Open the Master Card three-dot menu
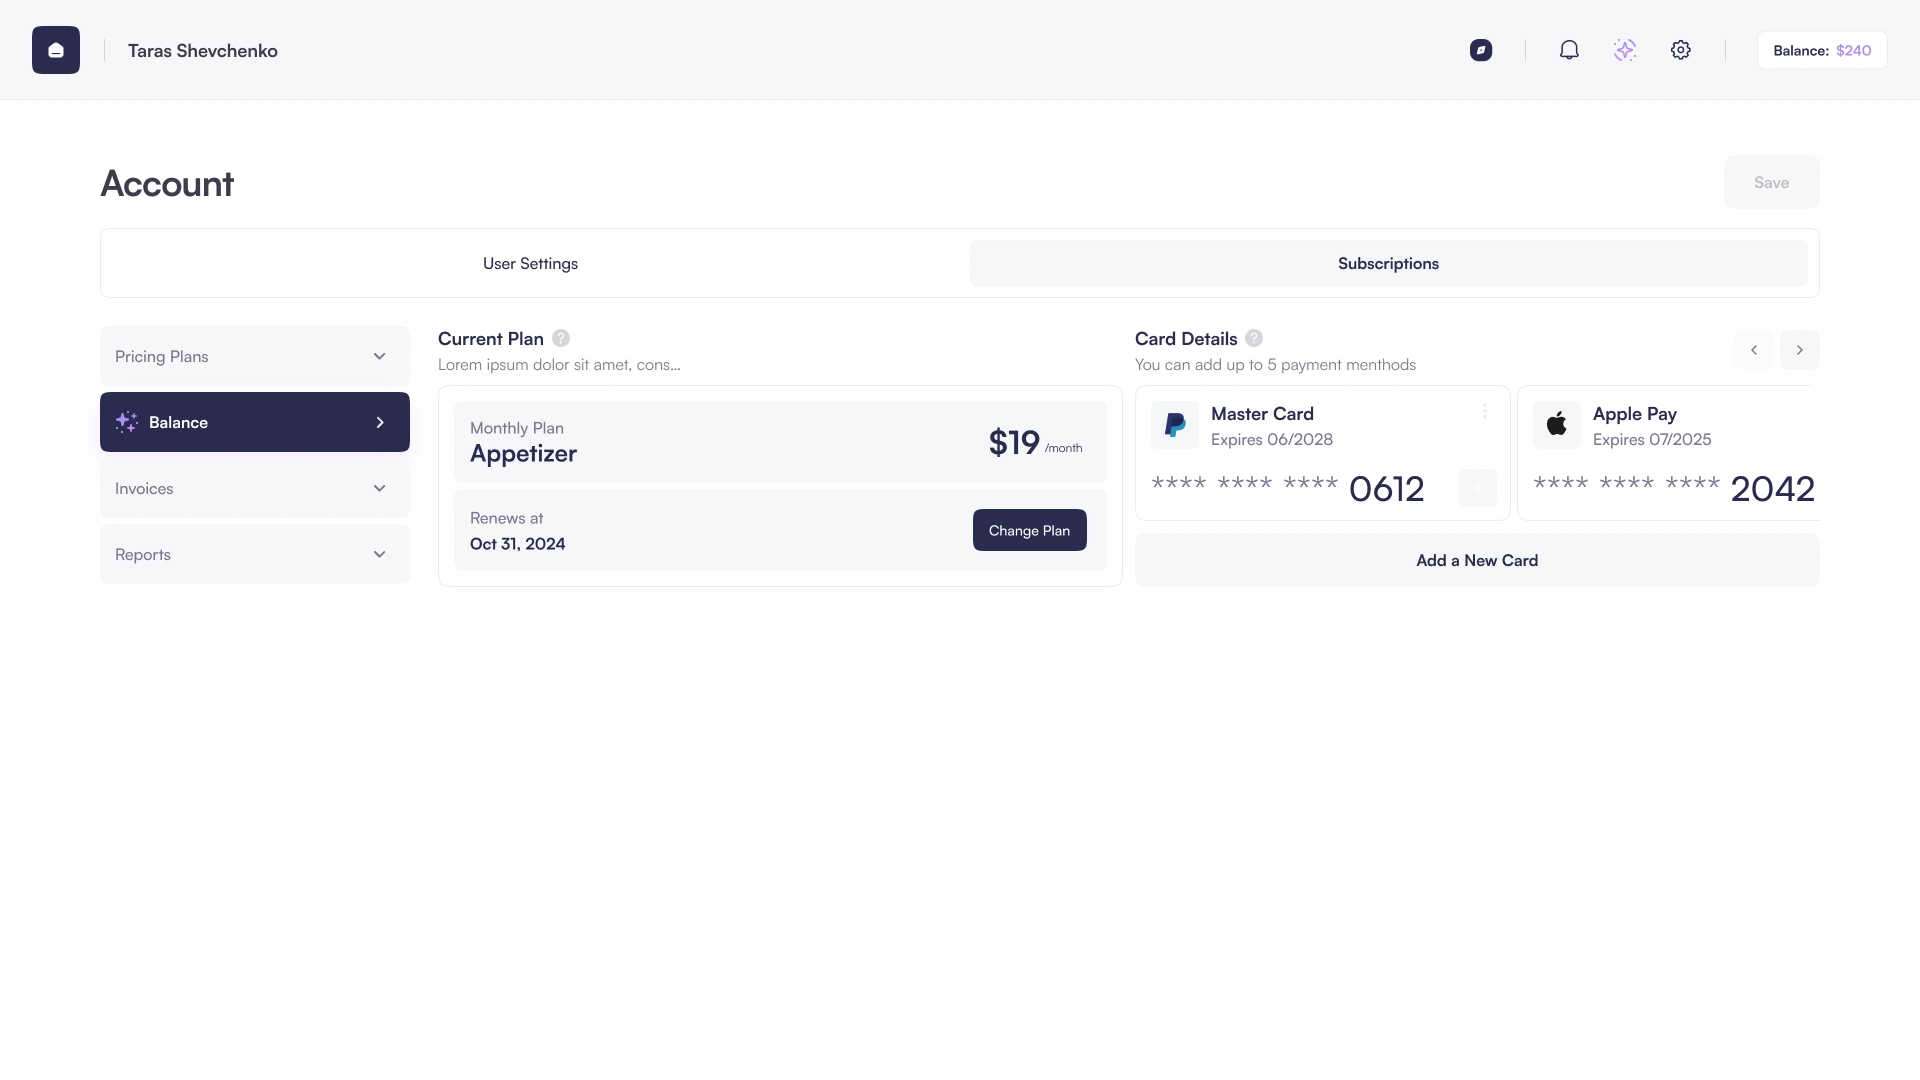 [x=1485, y=412]
